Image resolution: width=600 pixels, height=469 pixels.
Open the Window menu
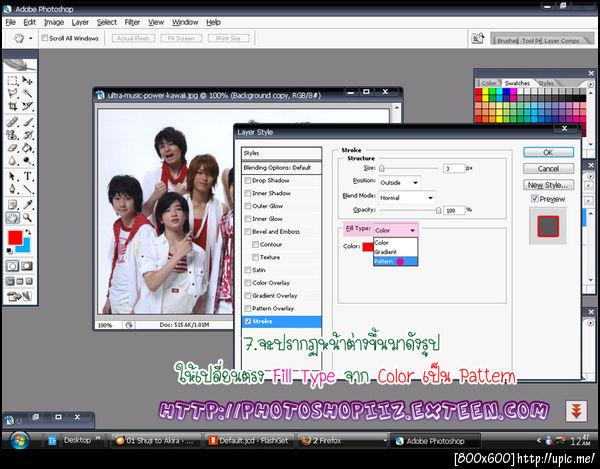click(185, 22)
